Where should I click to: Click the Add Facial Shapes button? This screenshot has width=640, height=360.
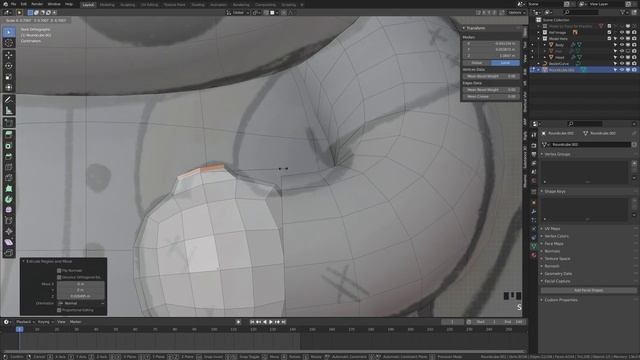click(588, 290)
